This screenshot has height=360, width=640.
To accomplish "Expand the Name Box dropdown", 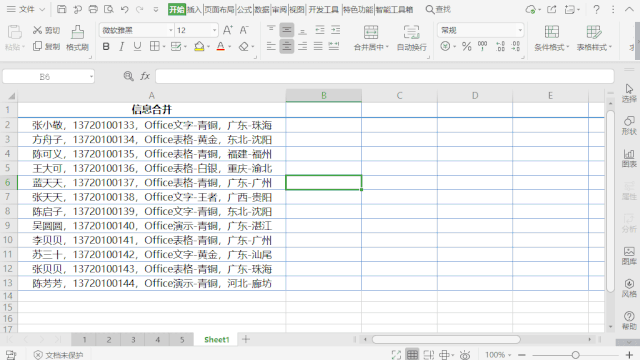I will [x=91, y=76].
